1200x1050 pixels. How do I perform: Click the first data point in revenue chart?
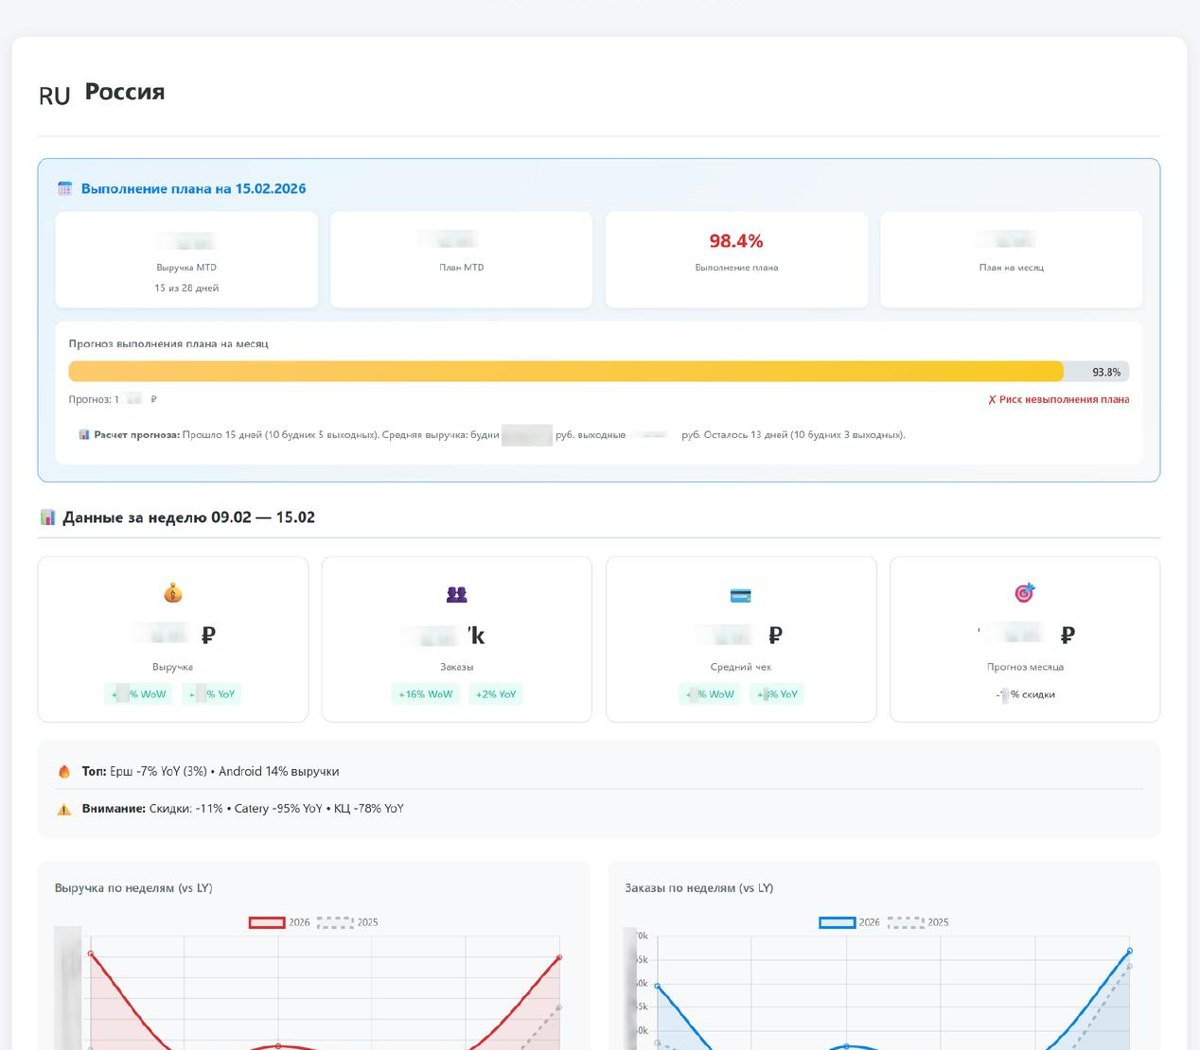tap(91, 953)
